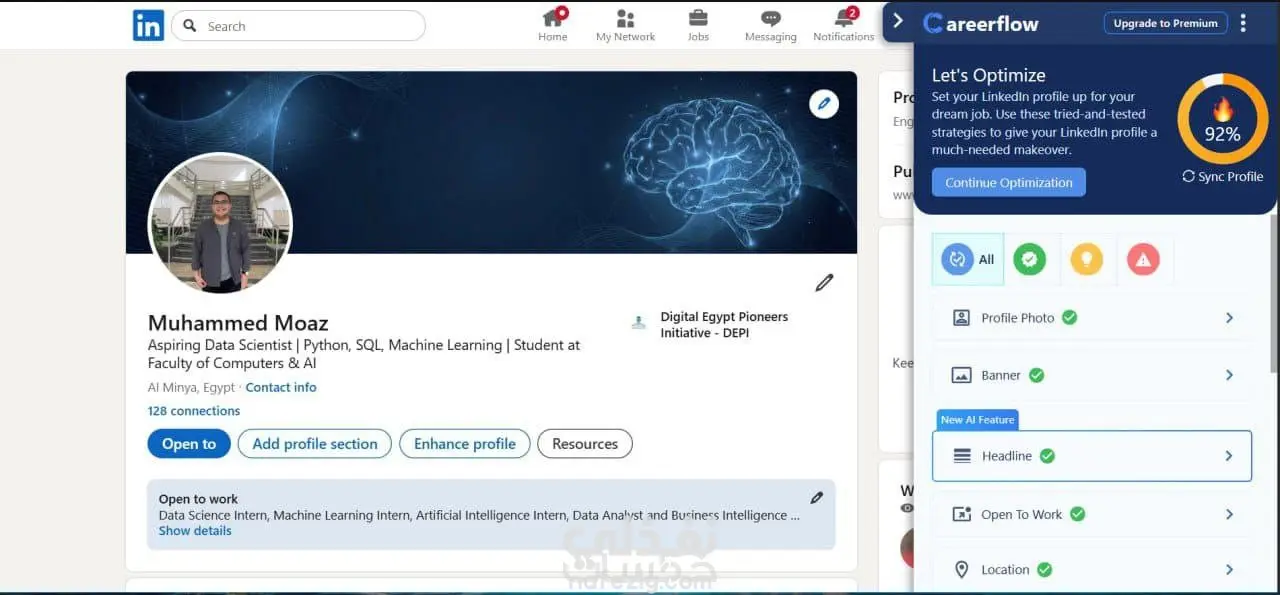Collapse Careerflow panel with arrow icon
The width and height of the screenshot is (1280, 595).
897,21
